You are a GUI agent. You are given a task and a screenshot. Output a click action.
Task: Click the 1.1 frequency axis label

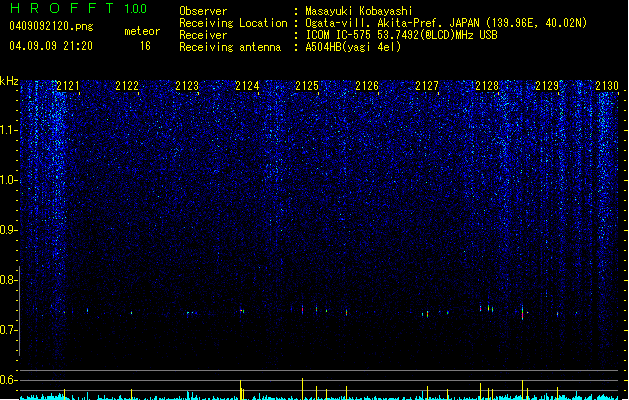click(x=8, y=130)
